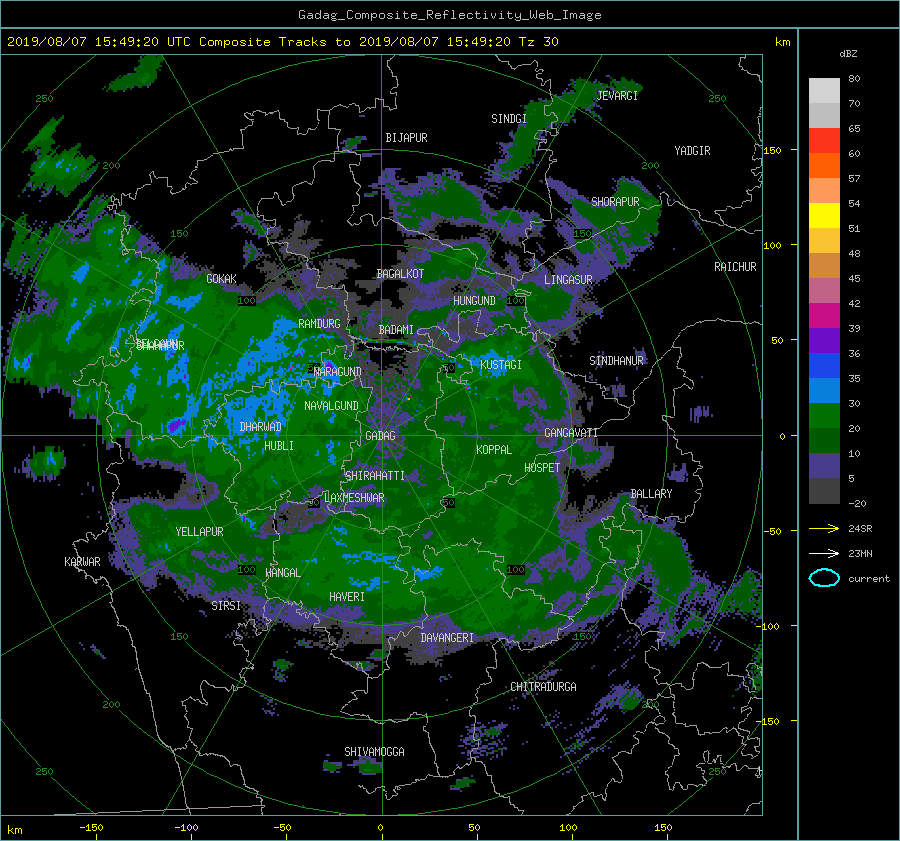Click the light gray 70 dBZ swatch
This screenshot has height=841, width=900.
[x=824, y=91]
